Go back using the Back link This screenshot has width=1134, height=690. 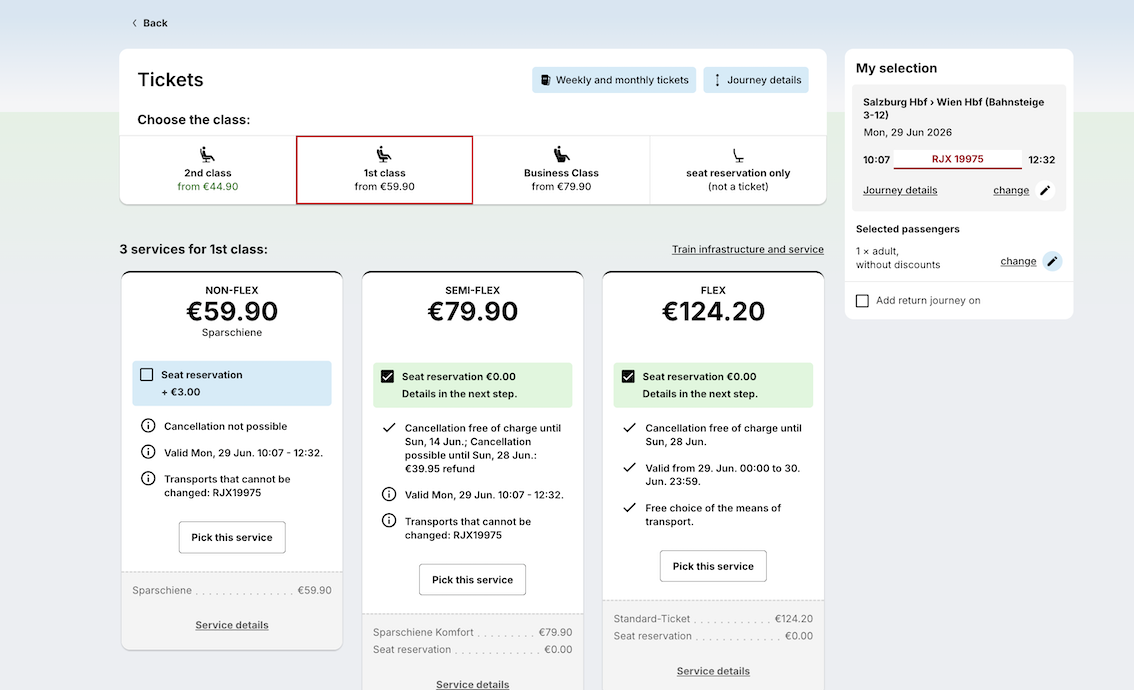point(149,23)
